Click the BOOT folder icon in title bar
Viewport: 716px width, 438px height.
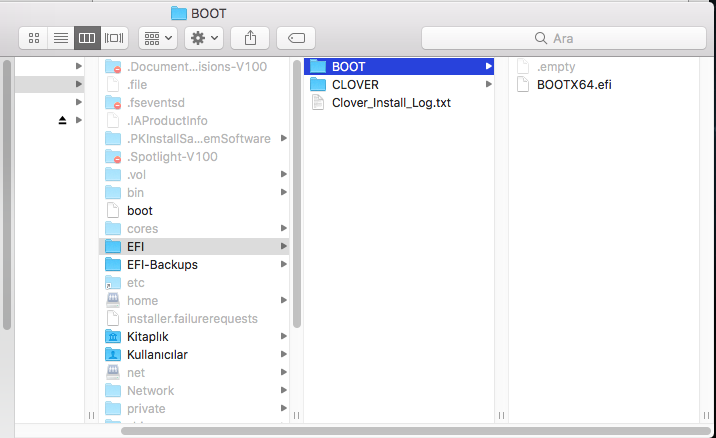pyautogui.click(x=179, y=13)
